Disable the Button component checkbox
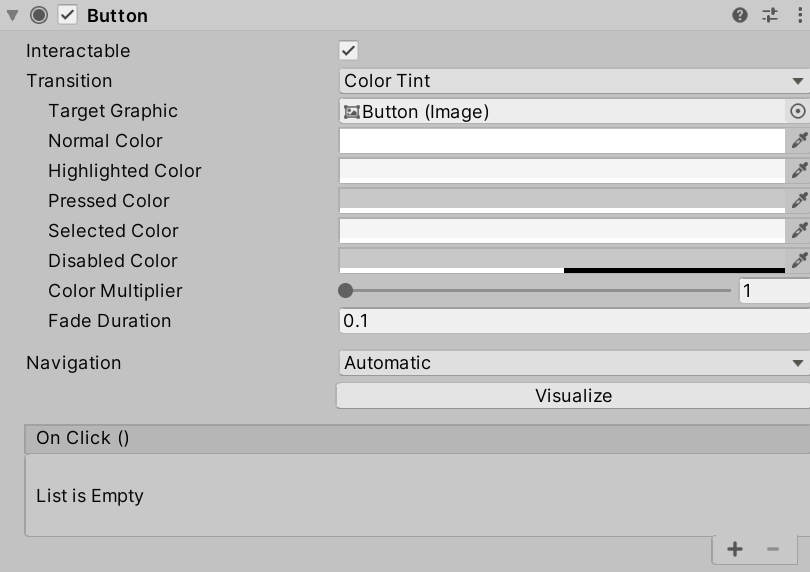This screenshot has height=572, width=810. (67, 15)
